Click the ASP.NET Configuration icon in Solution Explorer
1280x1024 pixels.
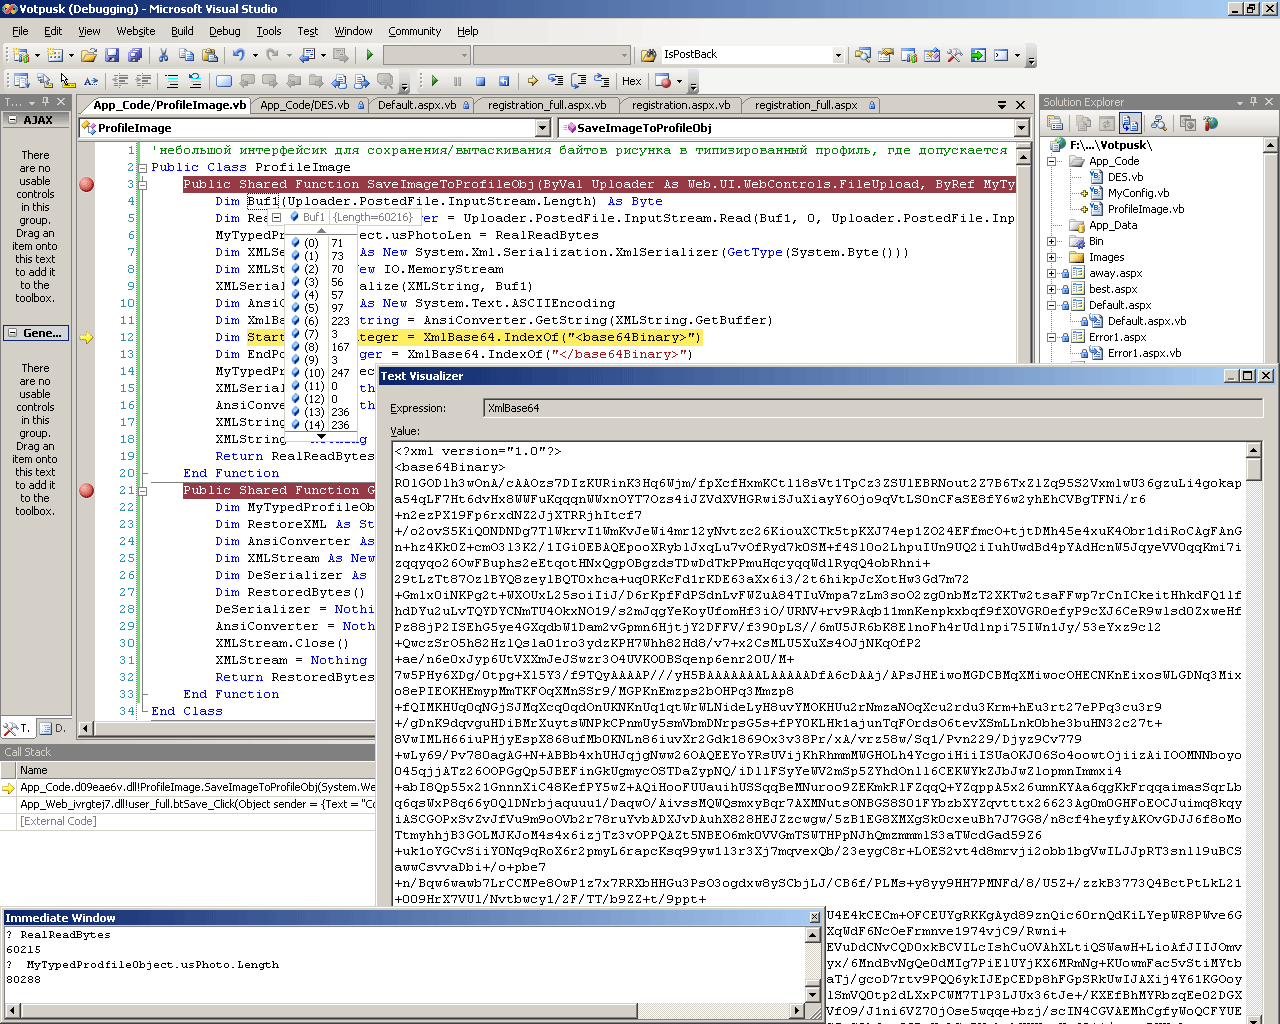pos(1210,123)
